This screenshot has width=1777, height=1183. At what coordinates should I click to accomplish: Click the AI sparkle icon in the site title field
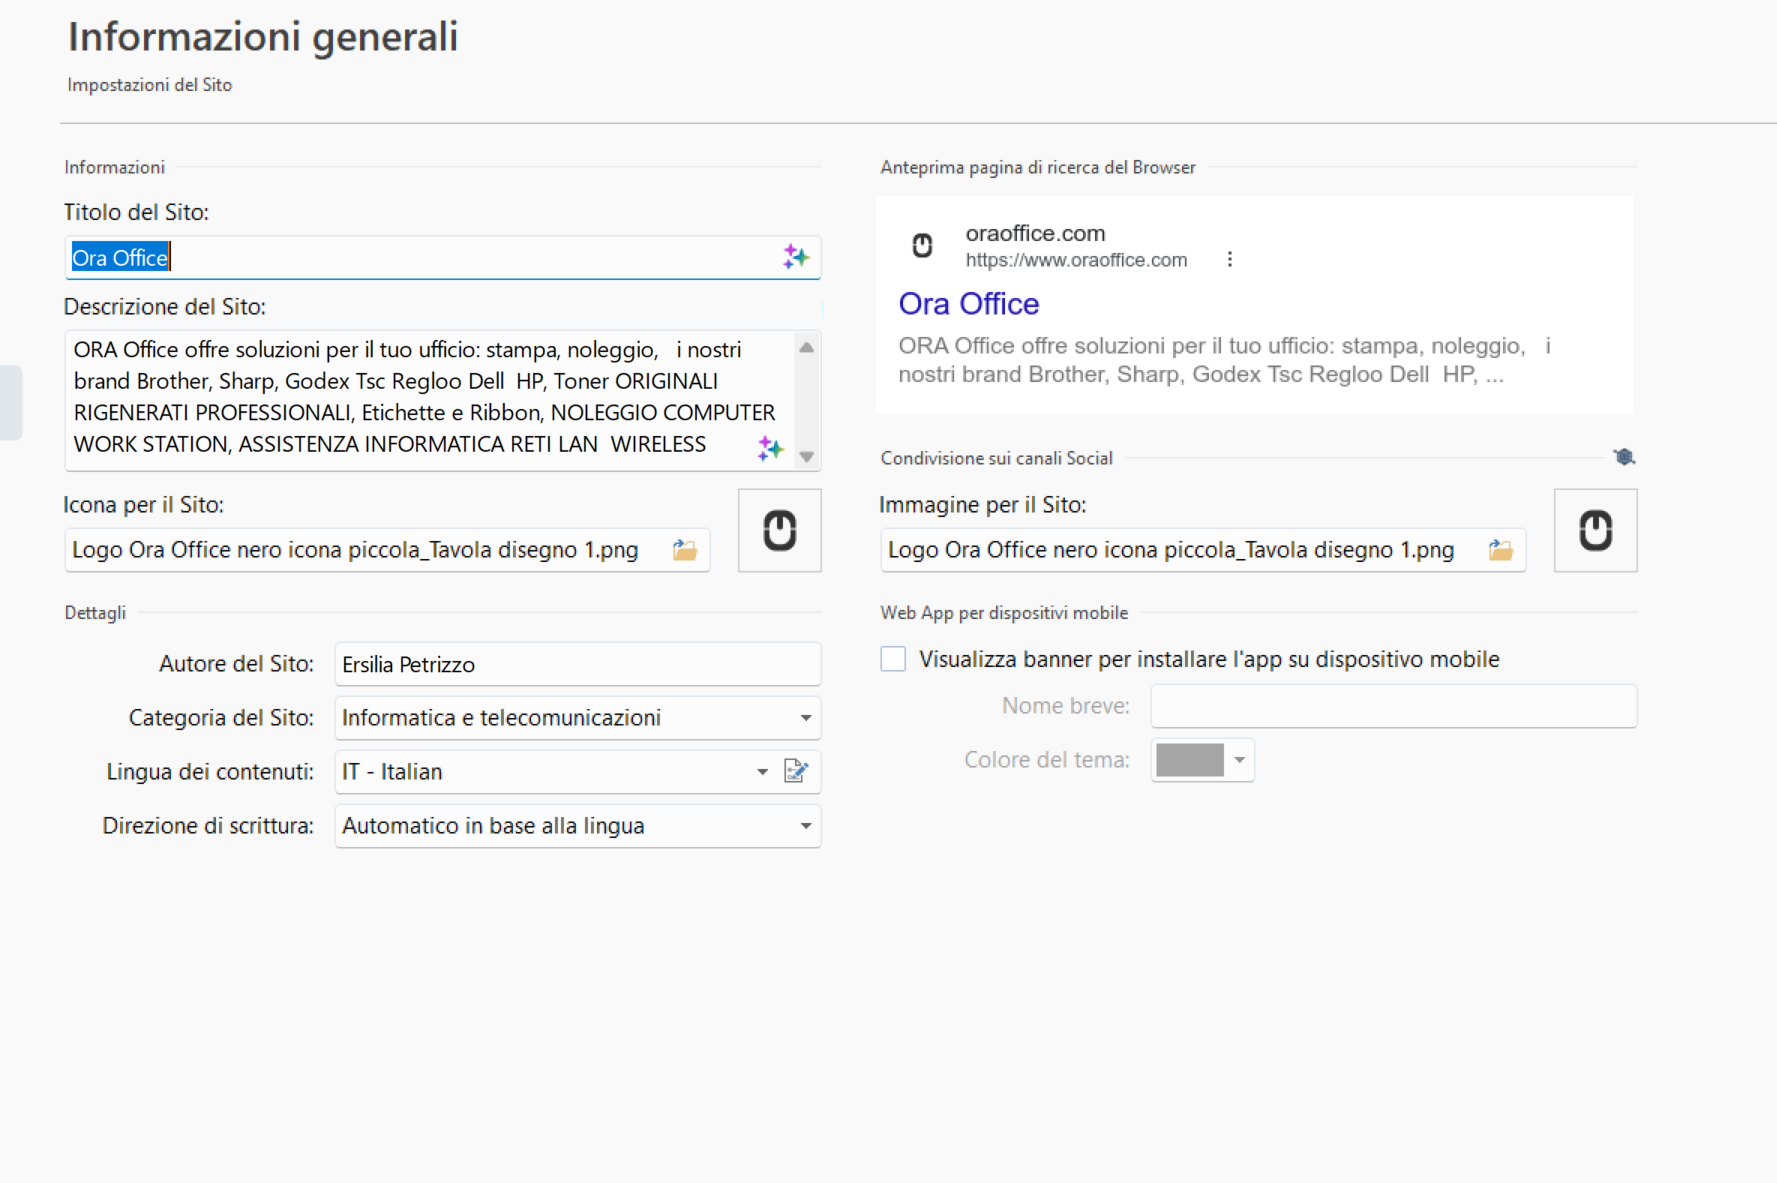[796, 257]
